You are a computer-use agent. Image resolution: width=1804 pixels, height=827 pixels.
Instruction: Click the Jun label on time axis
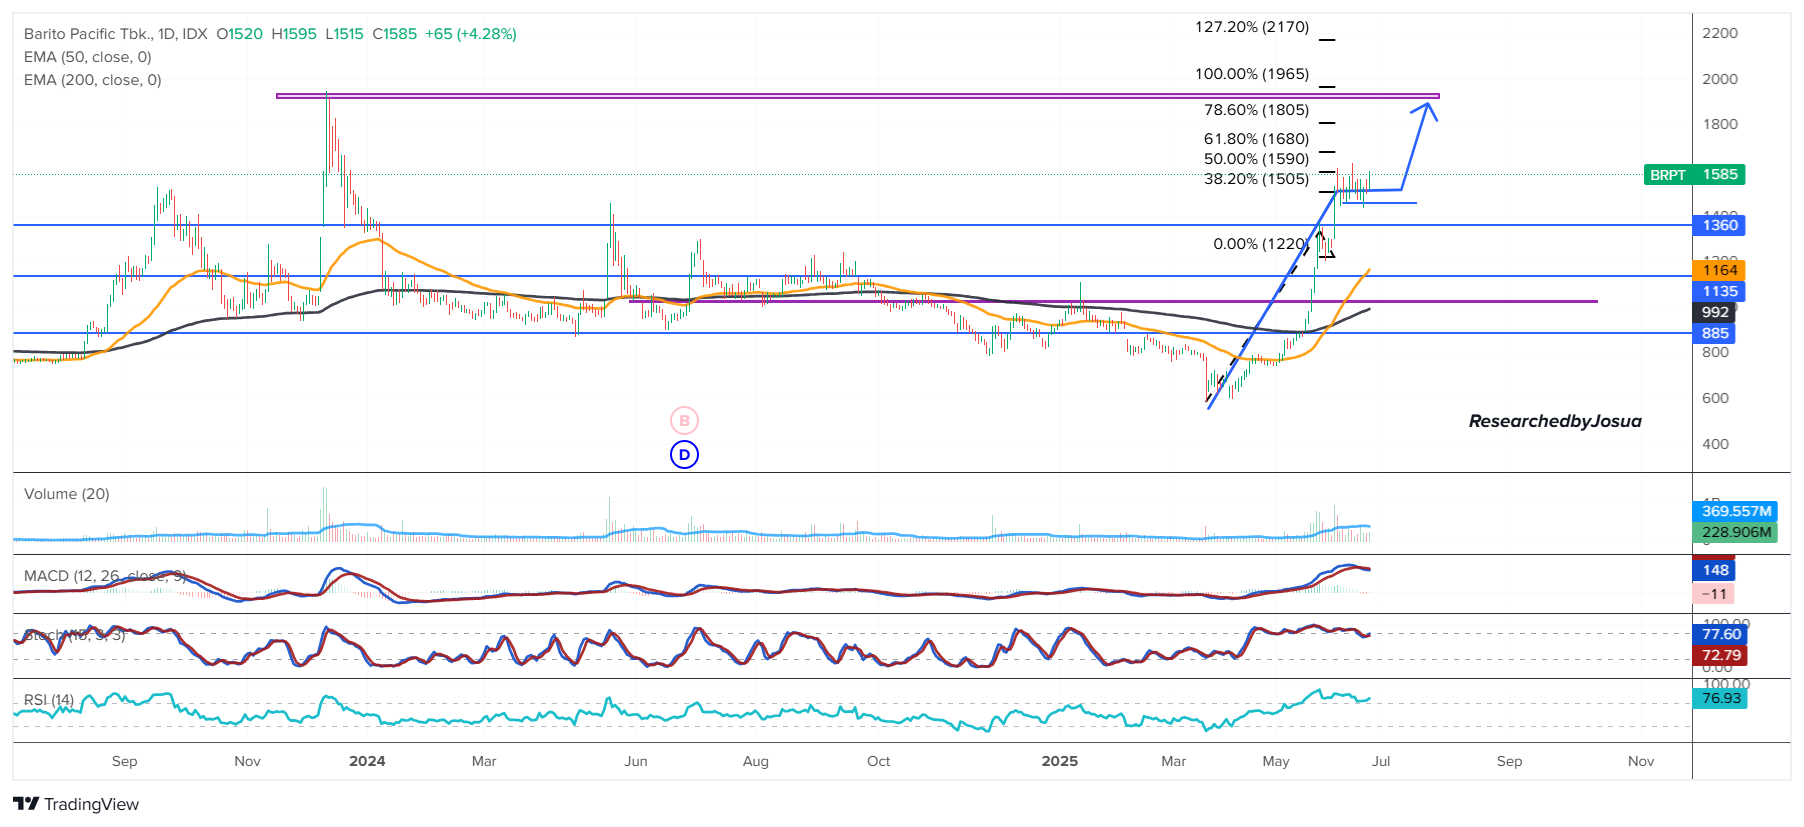coord(636,761)
